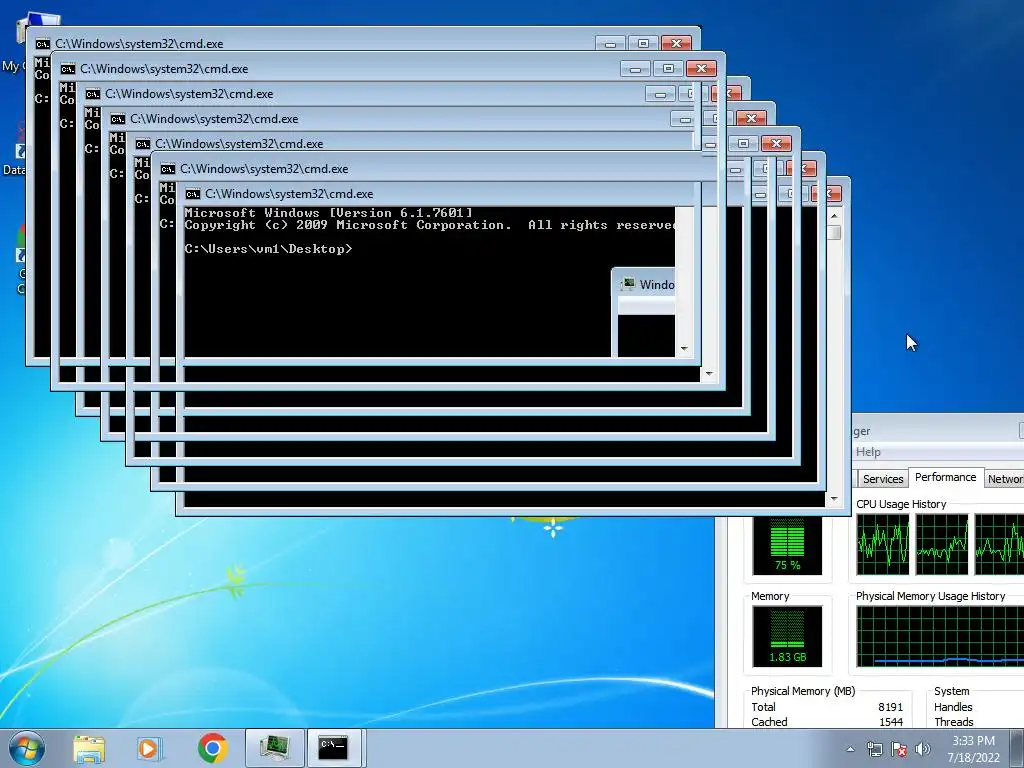1024x768 pixels.
Task: Open system menu icon of the third cmd window from top
Action: coord(93,94)
